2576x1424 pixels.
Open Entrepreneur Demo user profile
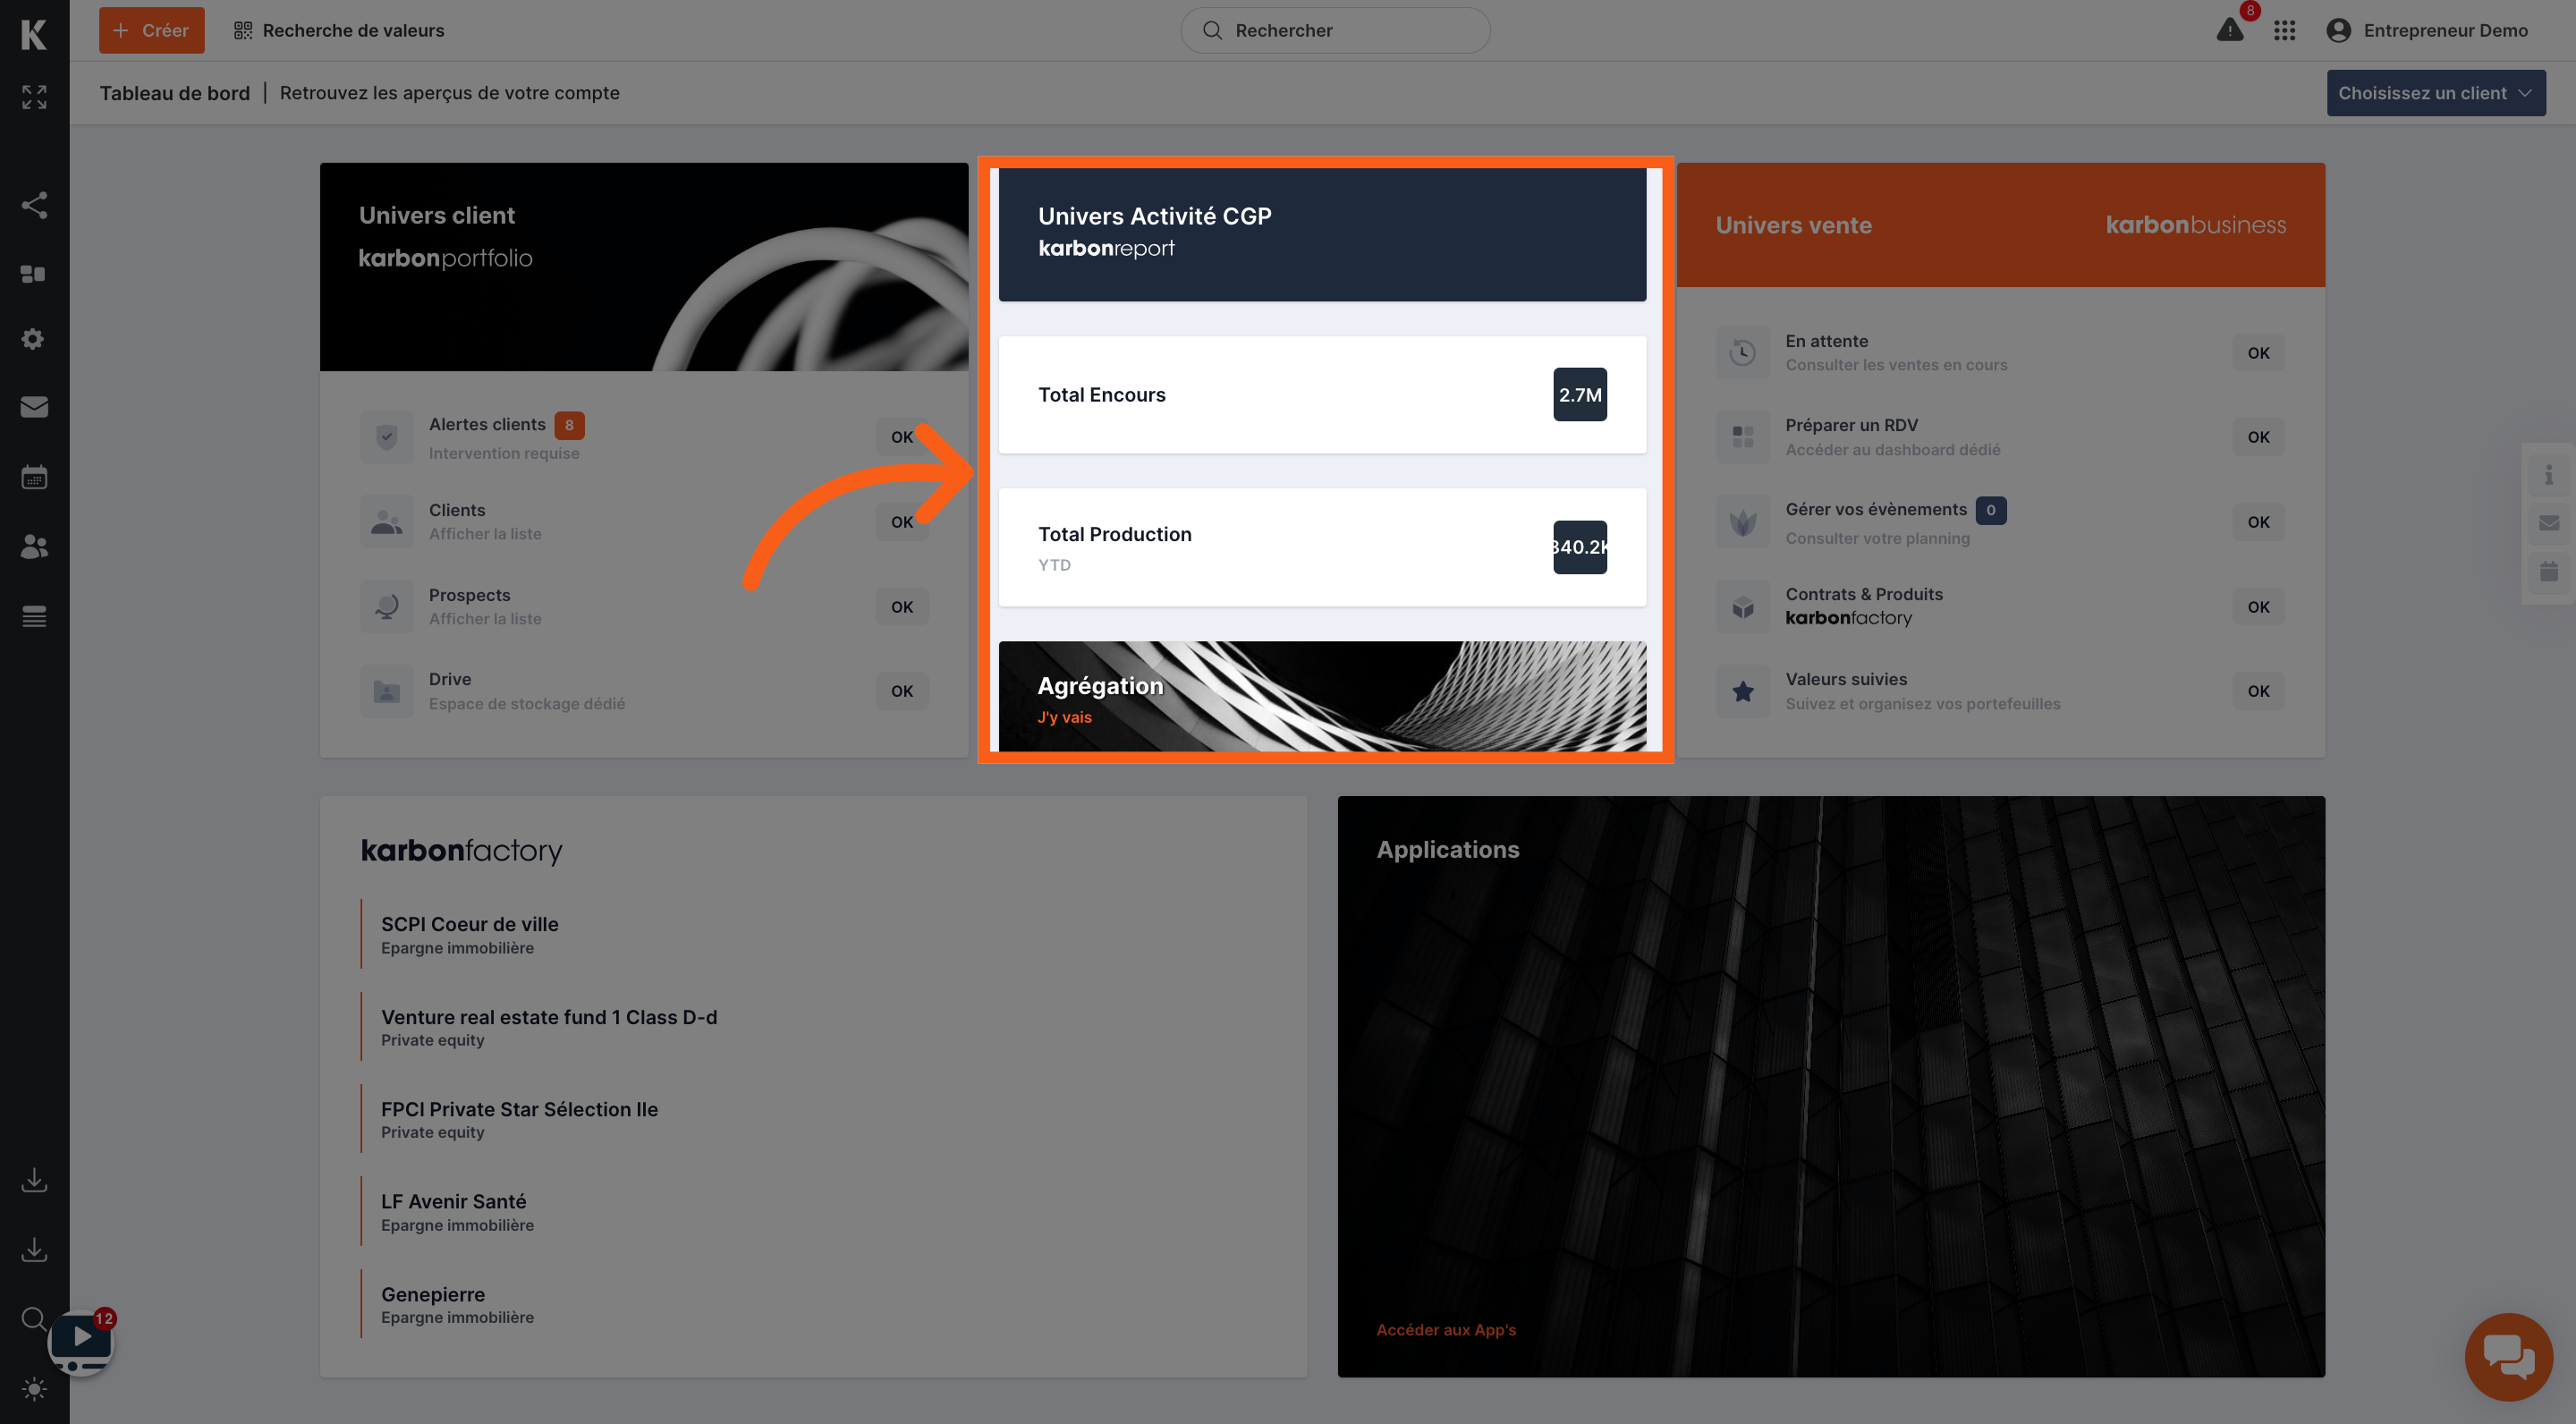[x=2427, y=31]
